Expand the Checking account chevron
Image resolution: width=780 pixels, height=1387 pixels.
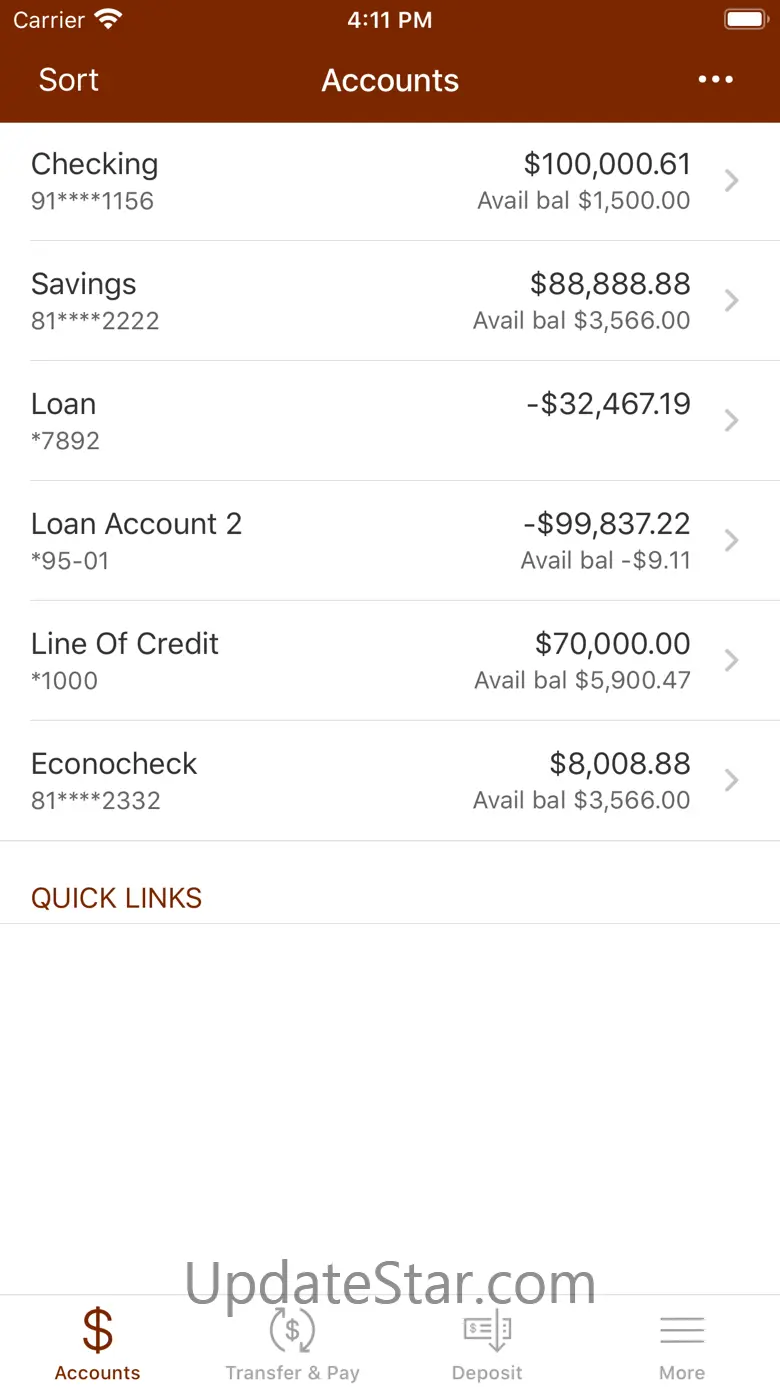point(732,180)
